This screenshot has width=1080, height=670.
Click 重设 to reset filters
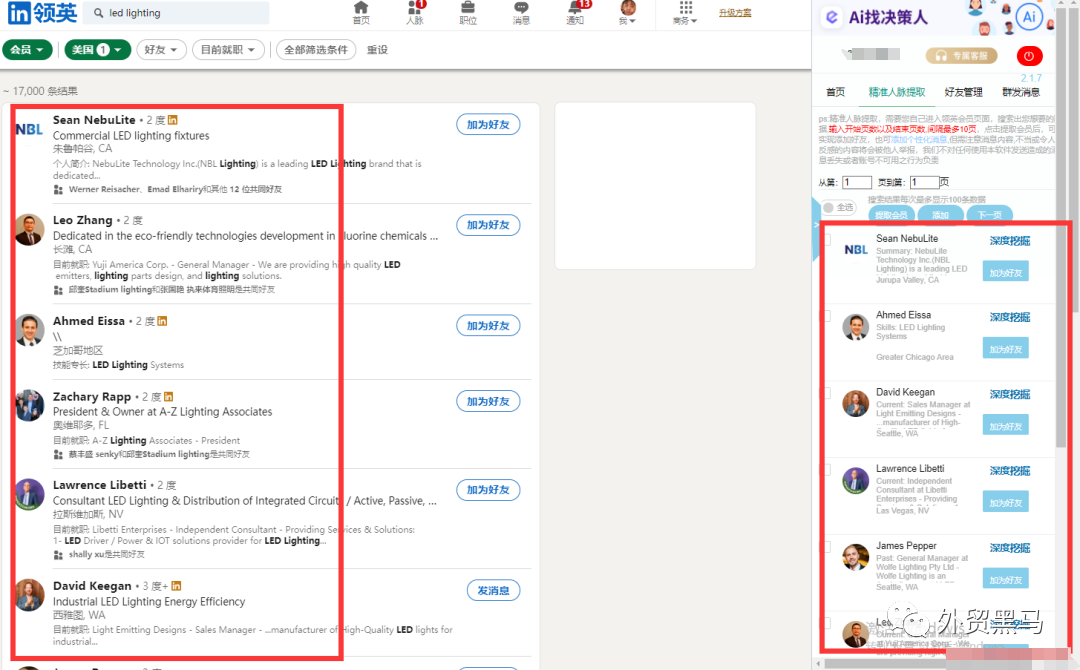coord(377,50)
